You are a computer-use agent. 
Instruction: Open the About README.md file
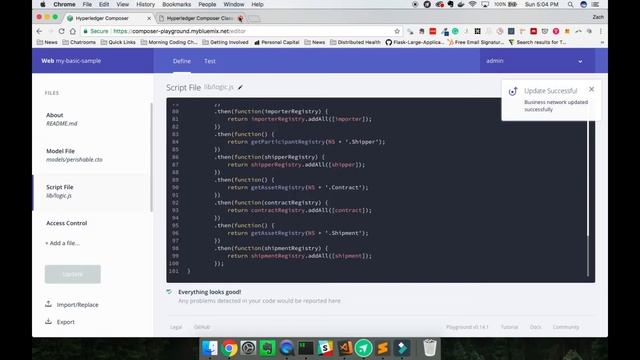click(91, 119)
